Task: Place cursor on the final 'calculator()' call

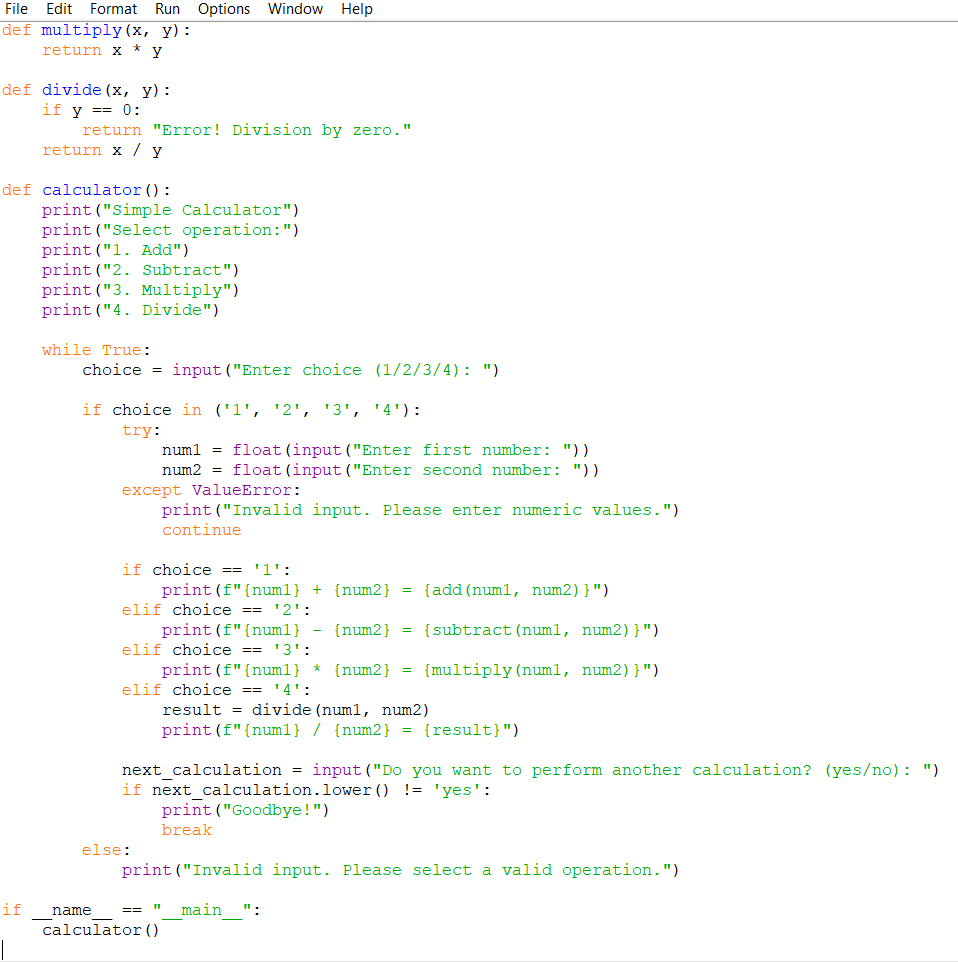Action: (x=100, y=930)
